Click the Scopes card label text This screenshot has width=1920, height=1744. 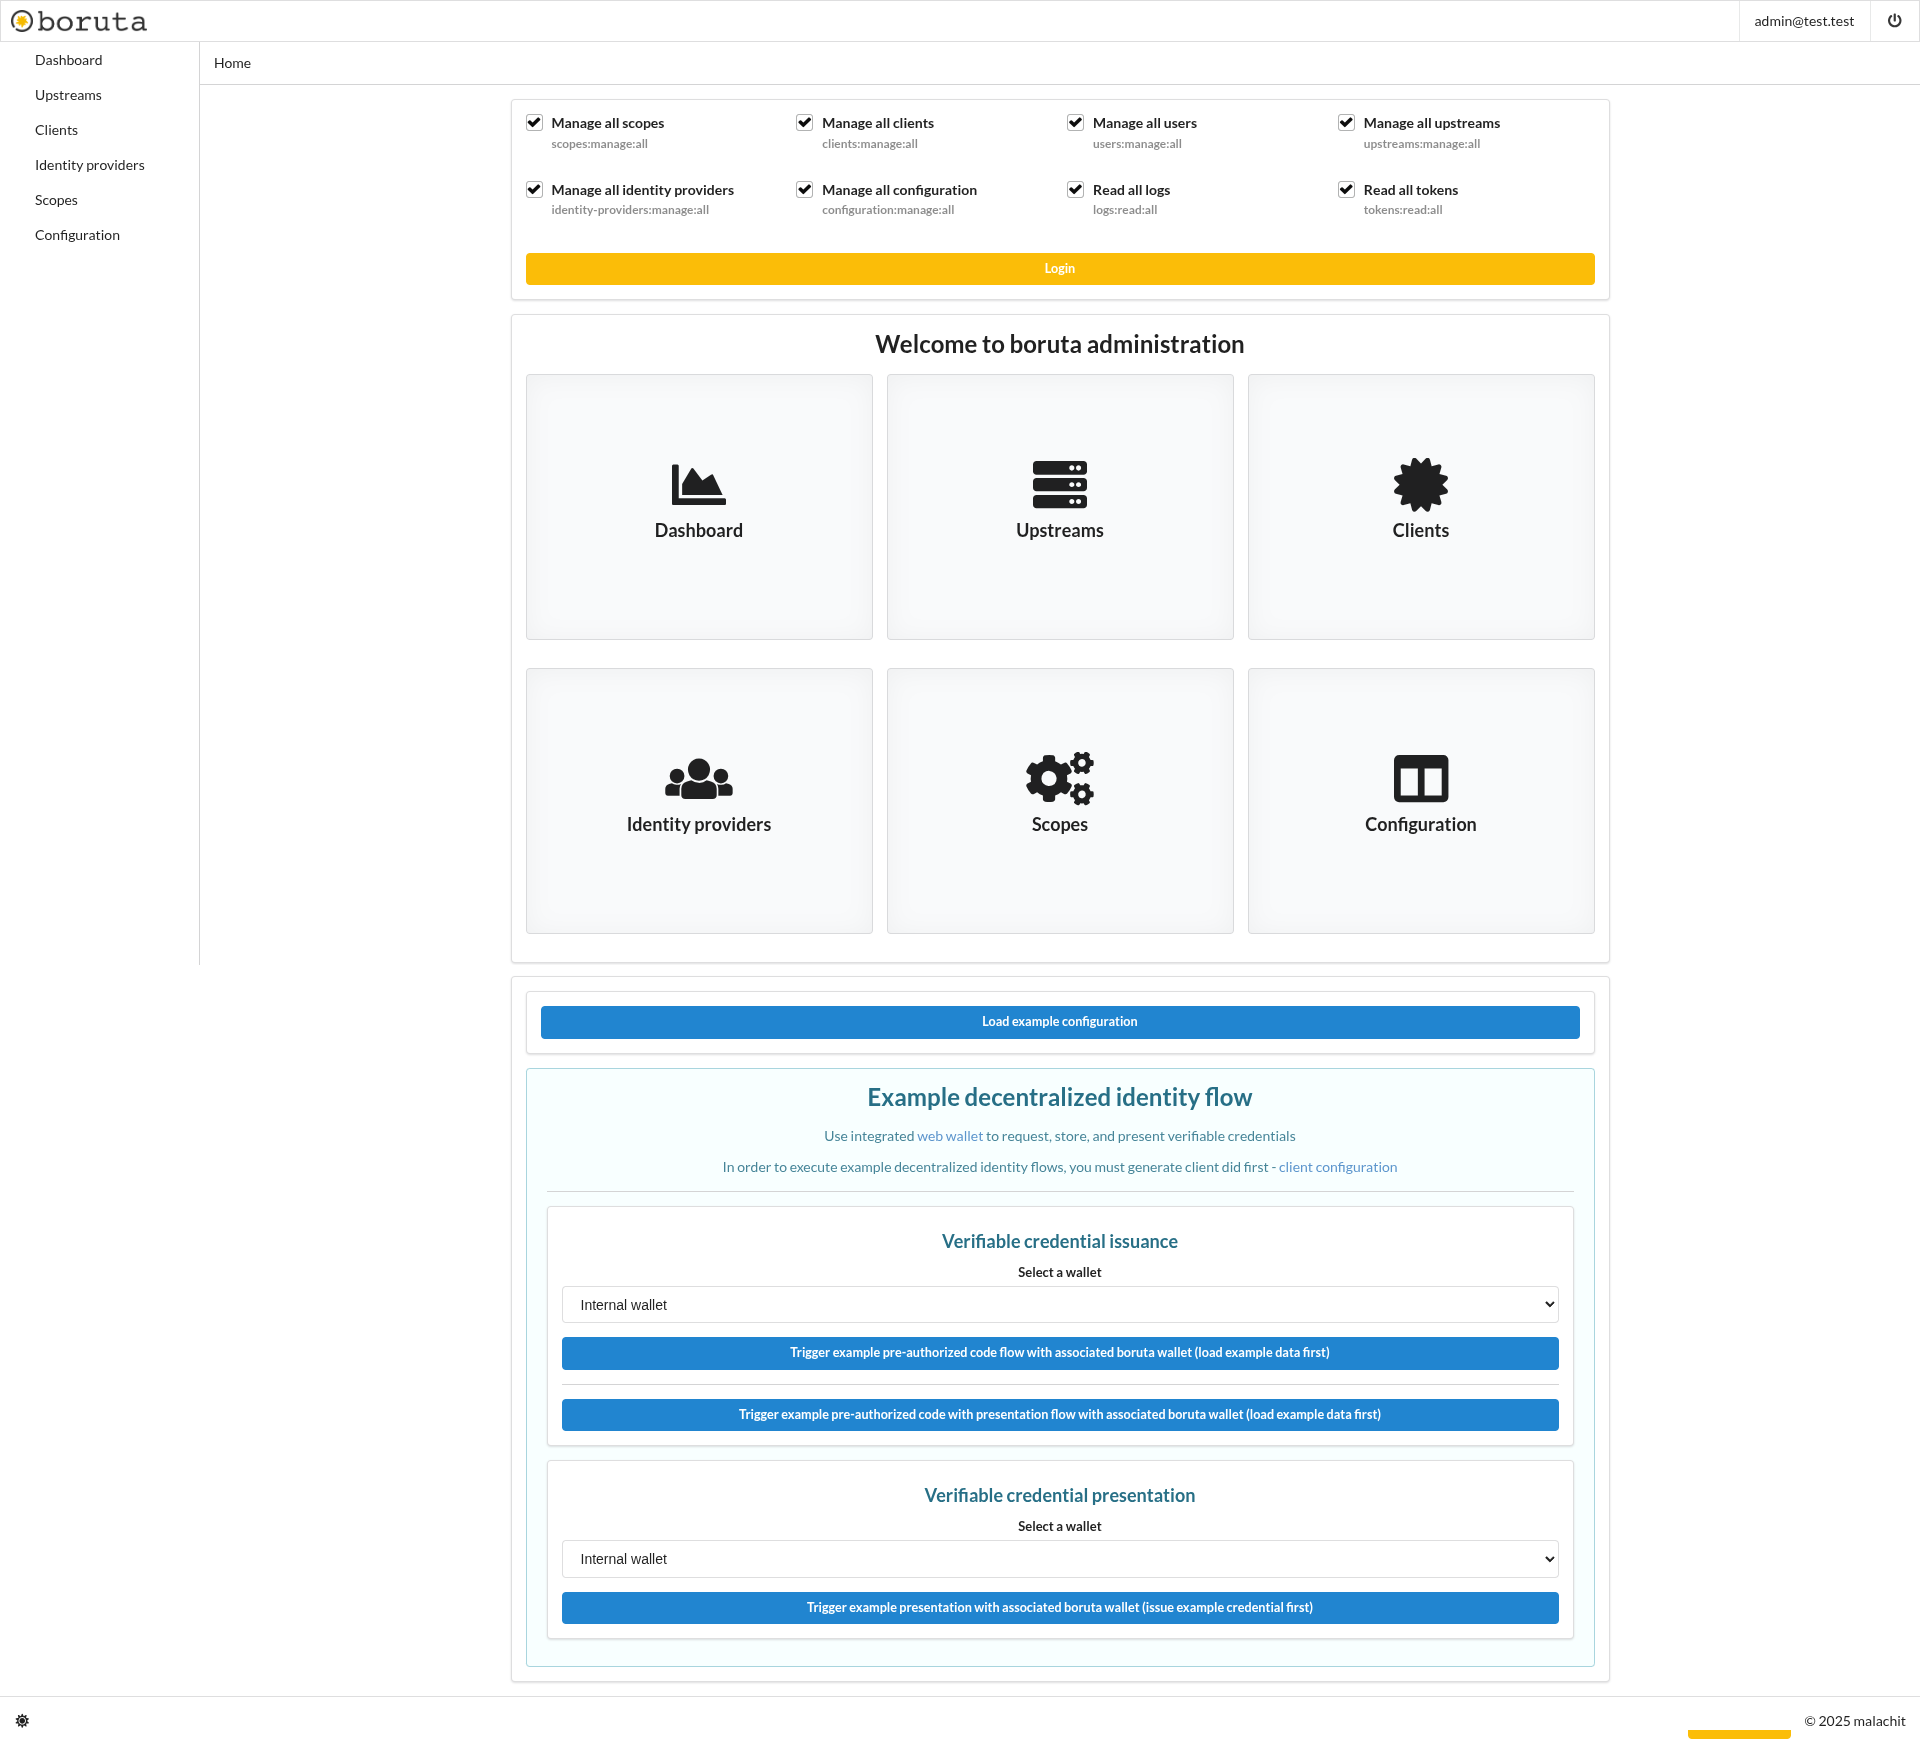pos(1059,824)
